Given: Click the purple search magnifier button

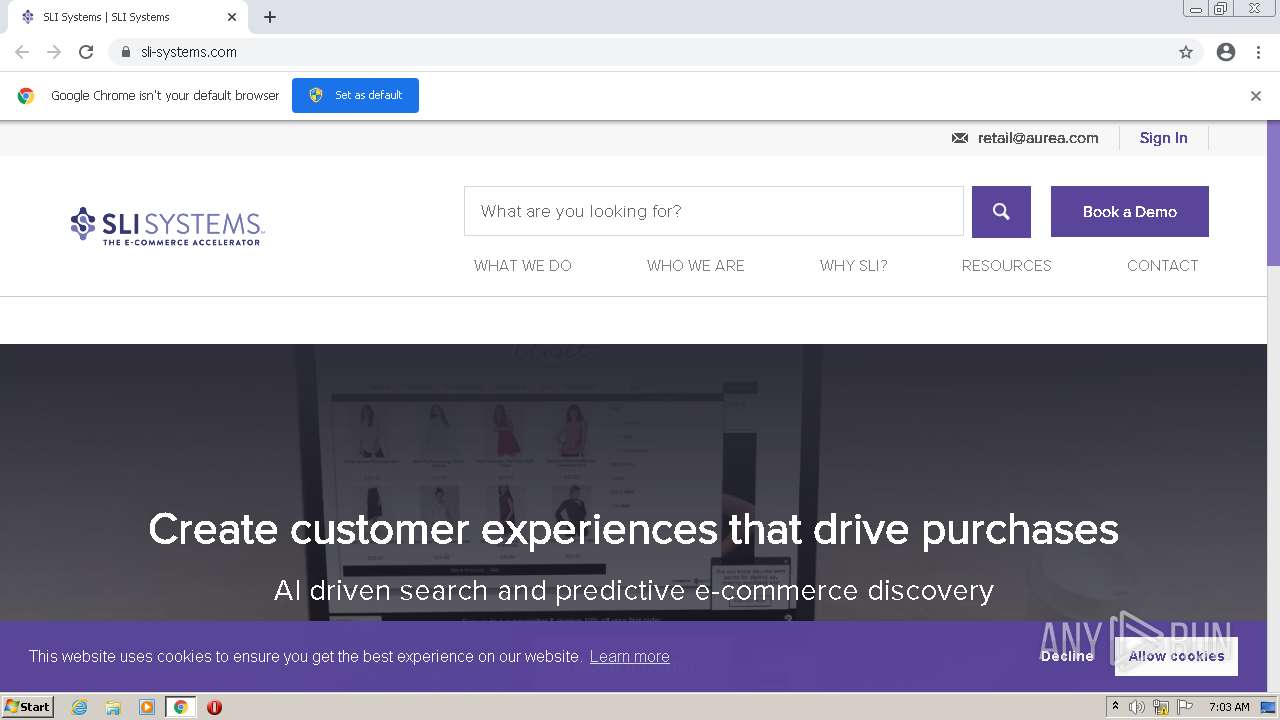Looking at the screenshot, I should pos(1001,211).
